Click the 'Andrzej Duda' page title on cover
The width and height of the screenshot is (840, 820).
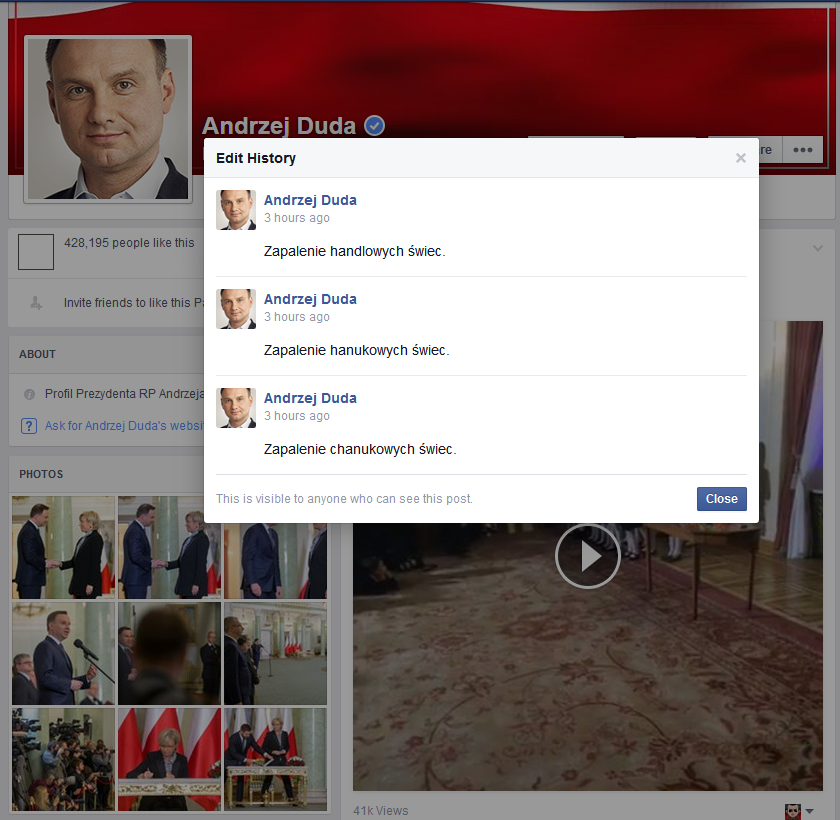[x=279, y=126]
